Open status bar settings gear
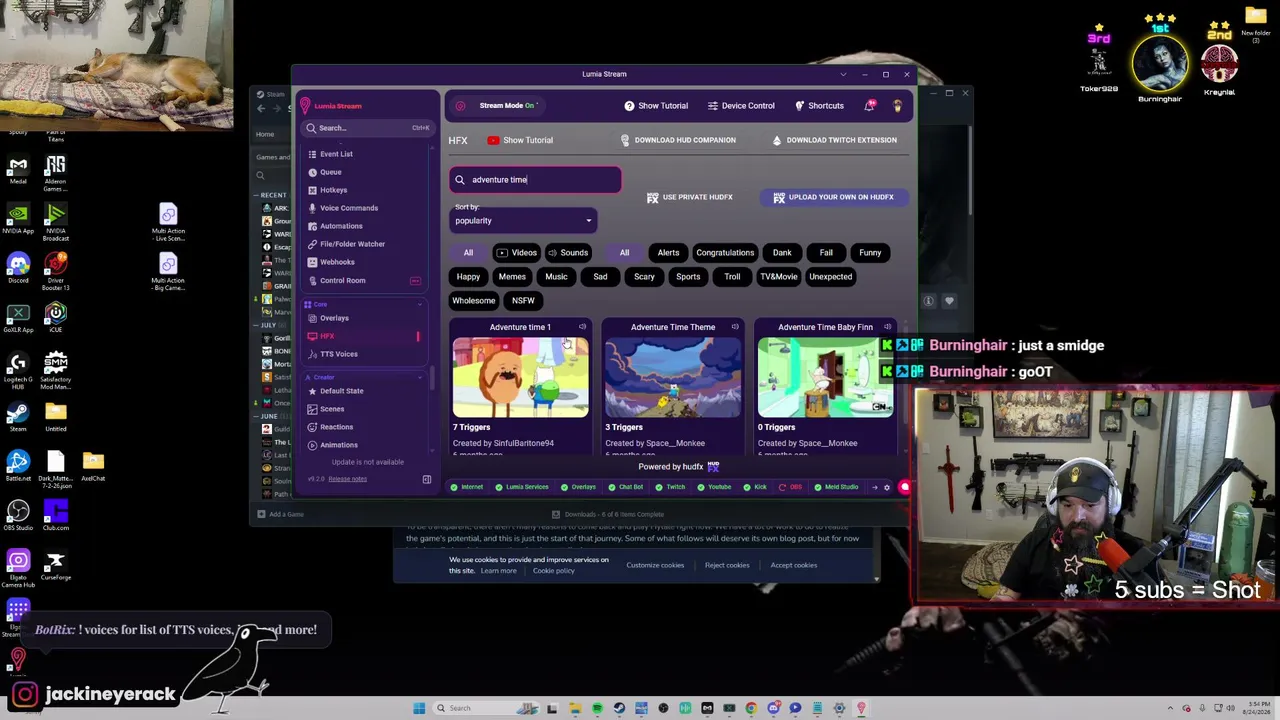Screen dimensions: 1280x720 click(887, 488)
